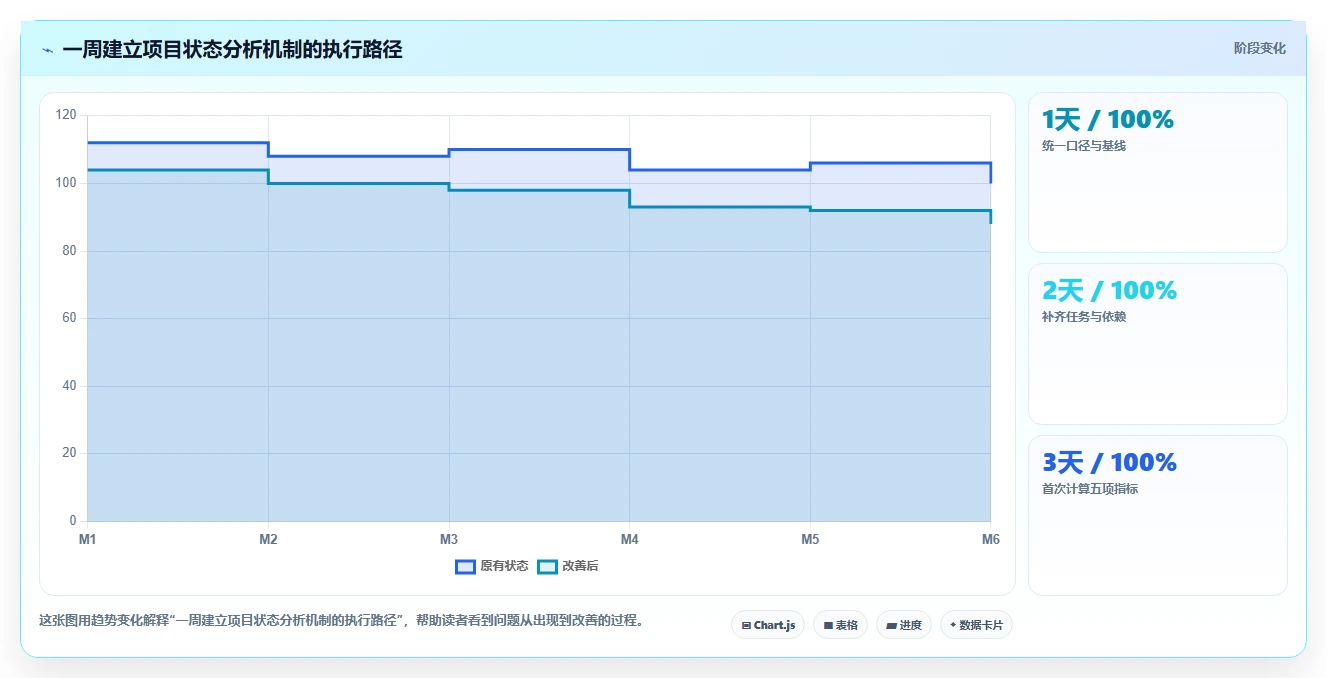This screenshot has height=678, width=1327.
Task: Select the 数据卡片 tag
Action: [x=976, y=625]
